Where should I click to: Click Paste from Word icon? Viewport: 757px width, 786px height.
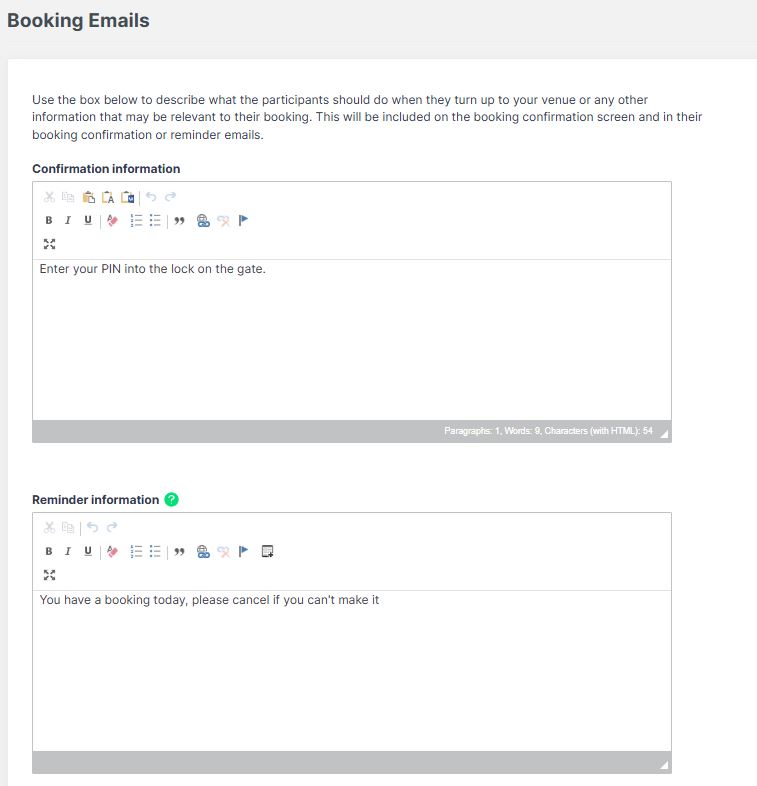(128, 197)
